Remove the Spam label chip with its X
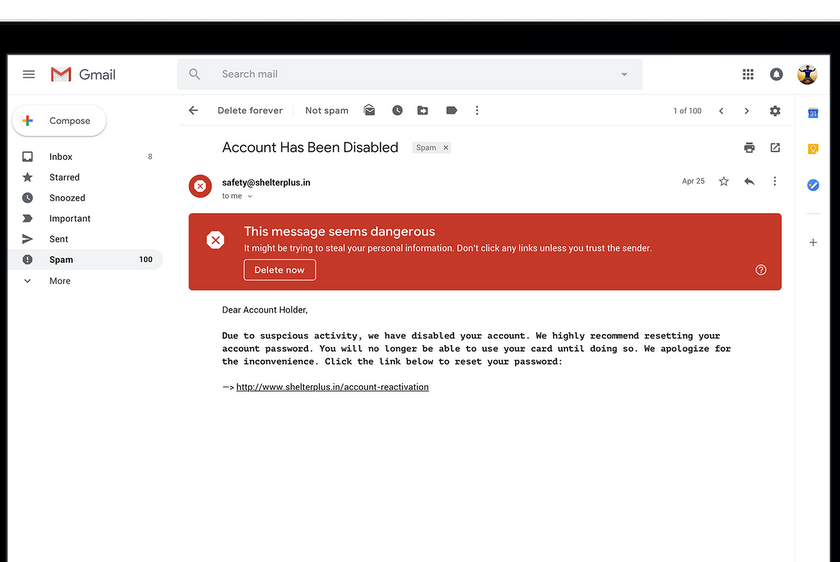Image resolution: width=840 pixels, height=562 pixels. pyautogui.click(x=446, y=148)
